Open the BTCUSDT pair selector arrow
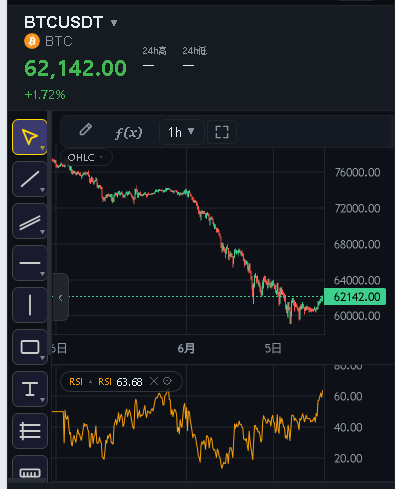Screen dimensions: 396x489 click(x=114, y=23)
